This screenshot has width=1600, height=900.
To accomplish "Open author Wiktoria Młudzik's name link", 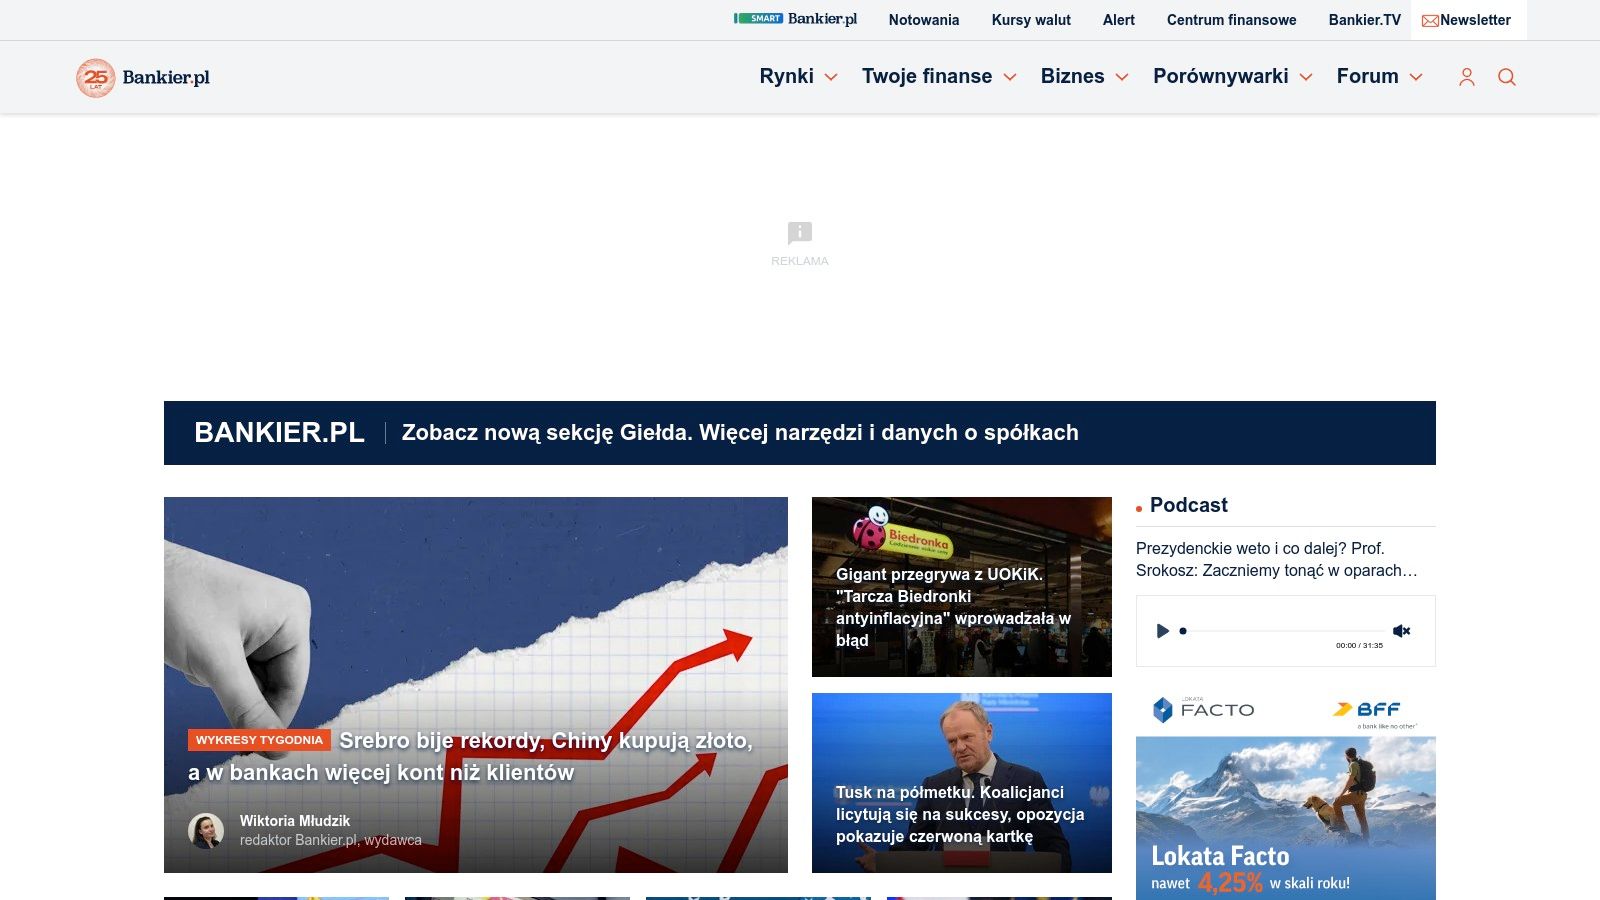I will pyautogui.click(x=295, y=821).
